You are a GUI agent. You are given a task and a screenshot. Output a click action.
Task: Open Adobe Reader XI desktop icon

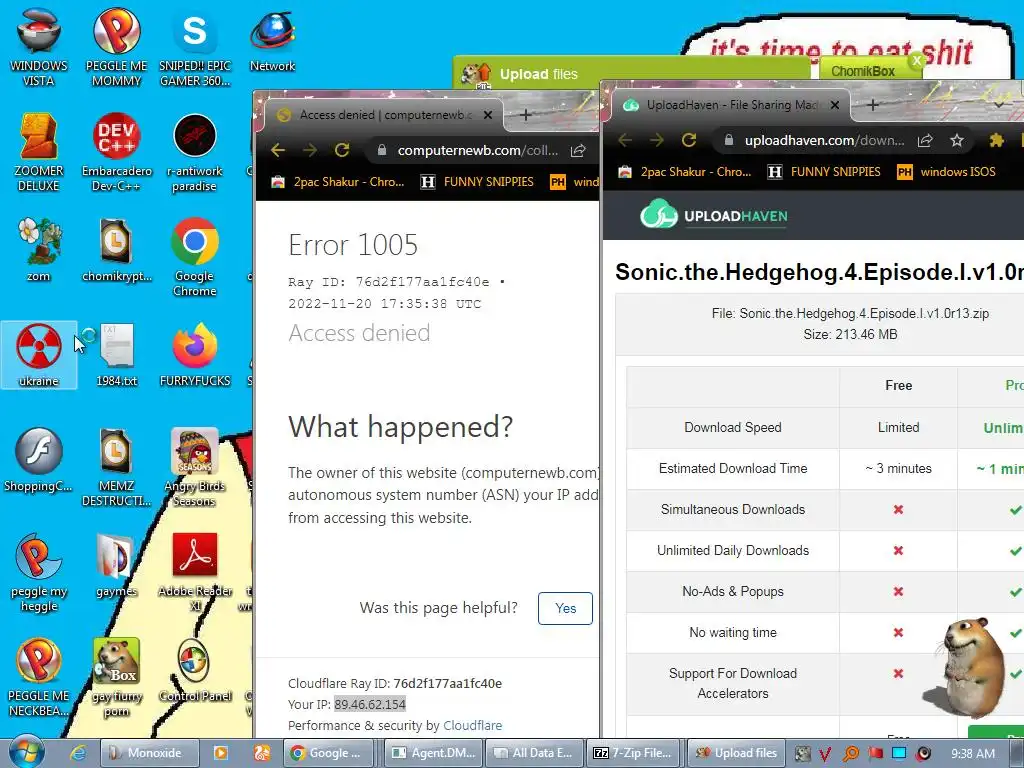tap(195, 572)
